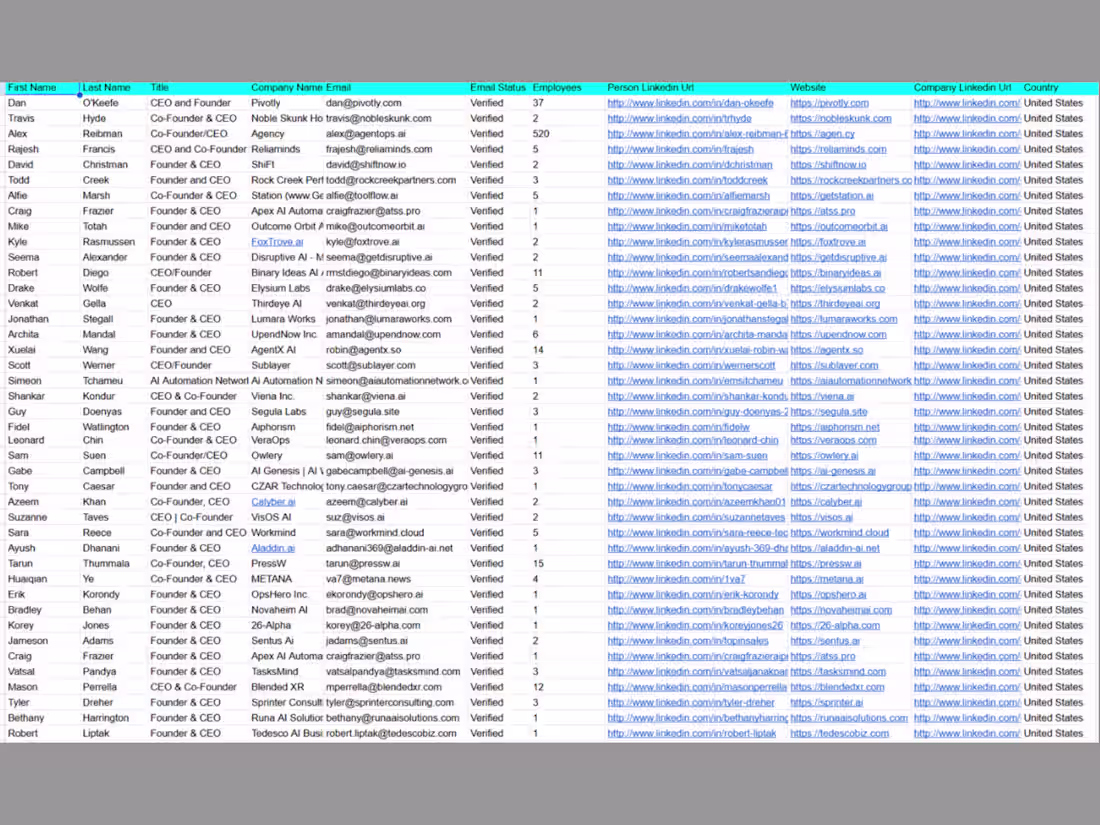This screenshot has width=1100, height=825.
Task: Open the FoxTrove.ai company link
Action: click(x=277, y=242)
